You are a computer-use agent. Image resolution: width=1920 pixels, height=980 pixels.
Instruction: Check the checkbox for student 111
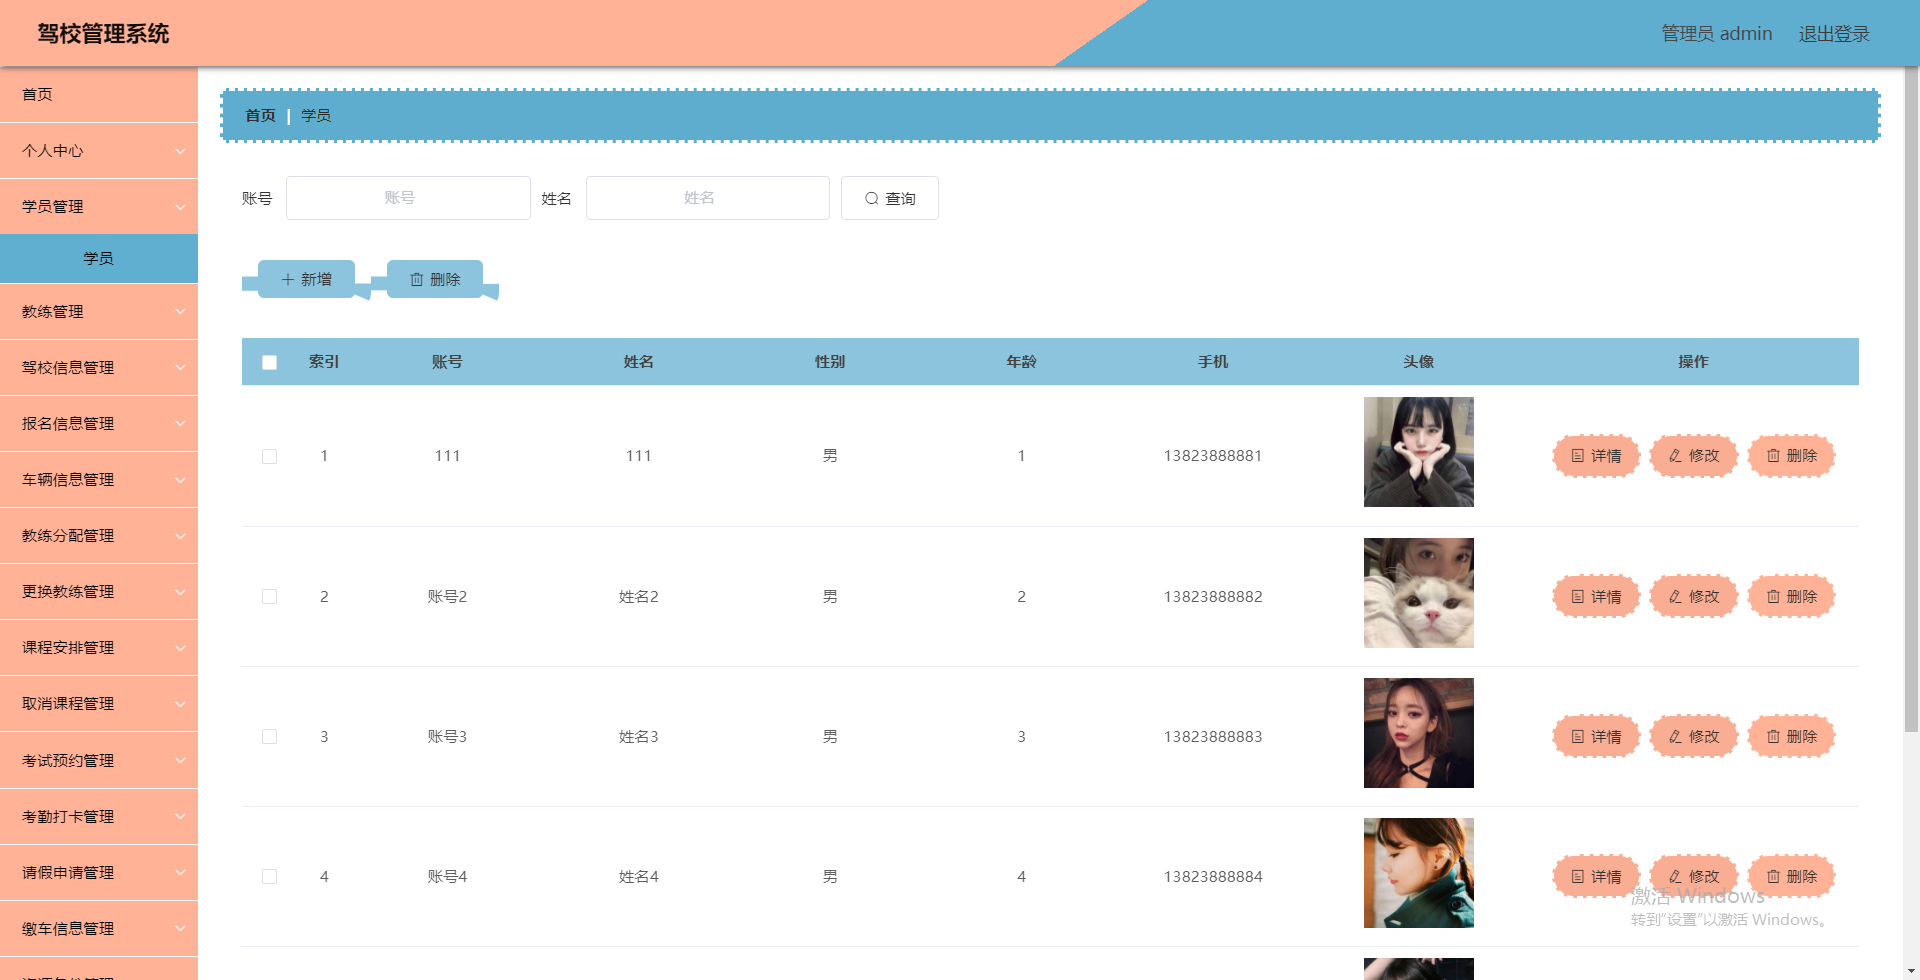(x=269, y=456)
